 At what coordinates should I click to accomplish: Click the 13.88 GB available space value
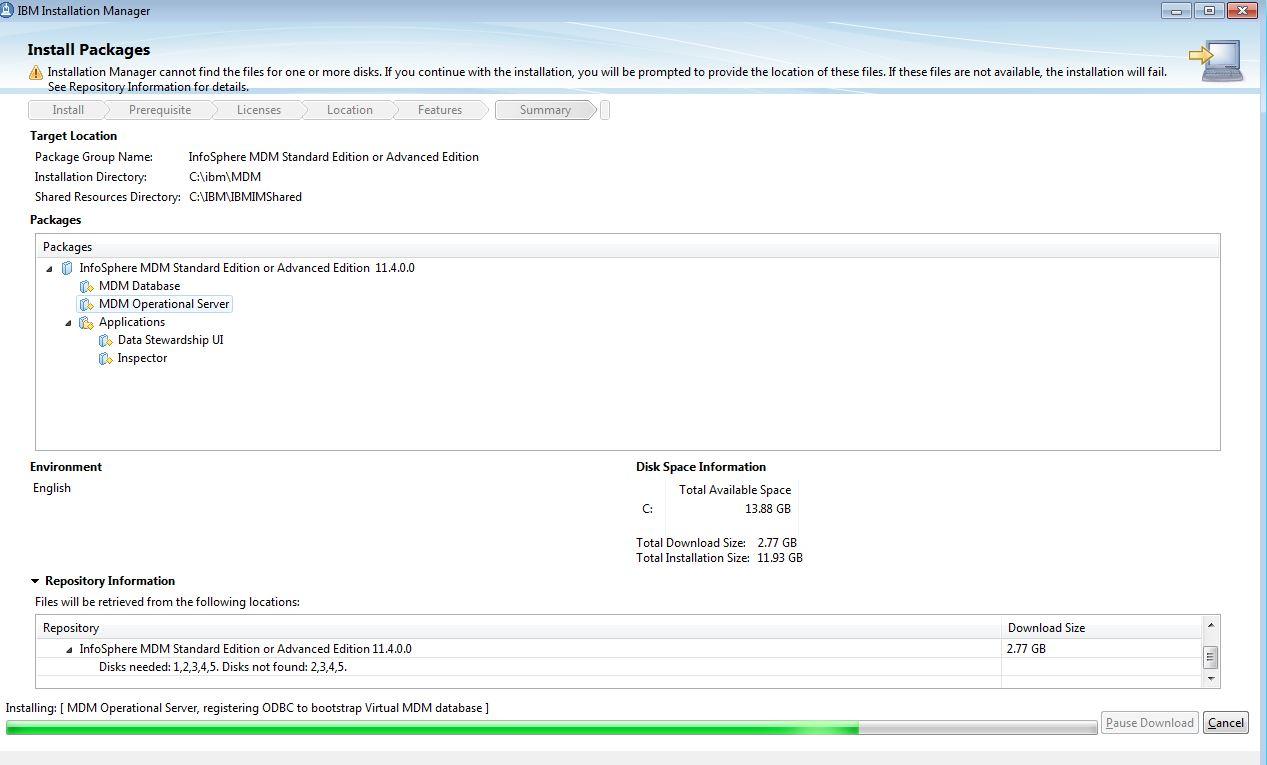point(768,509)
